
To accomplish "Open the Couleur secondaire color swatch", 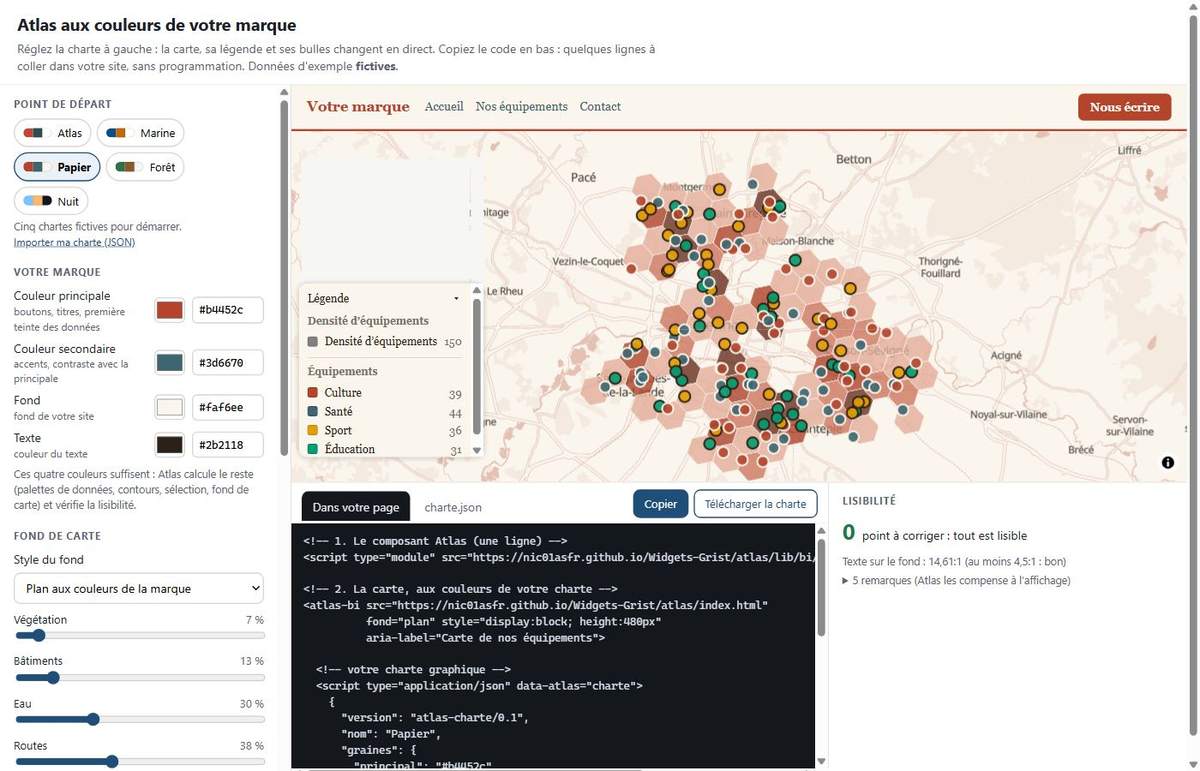I will (170, 361).
